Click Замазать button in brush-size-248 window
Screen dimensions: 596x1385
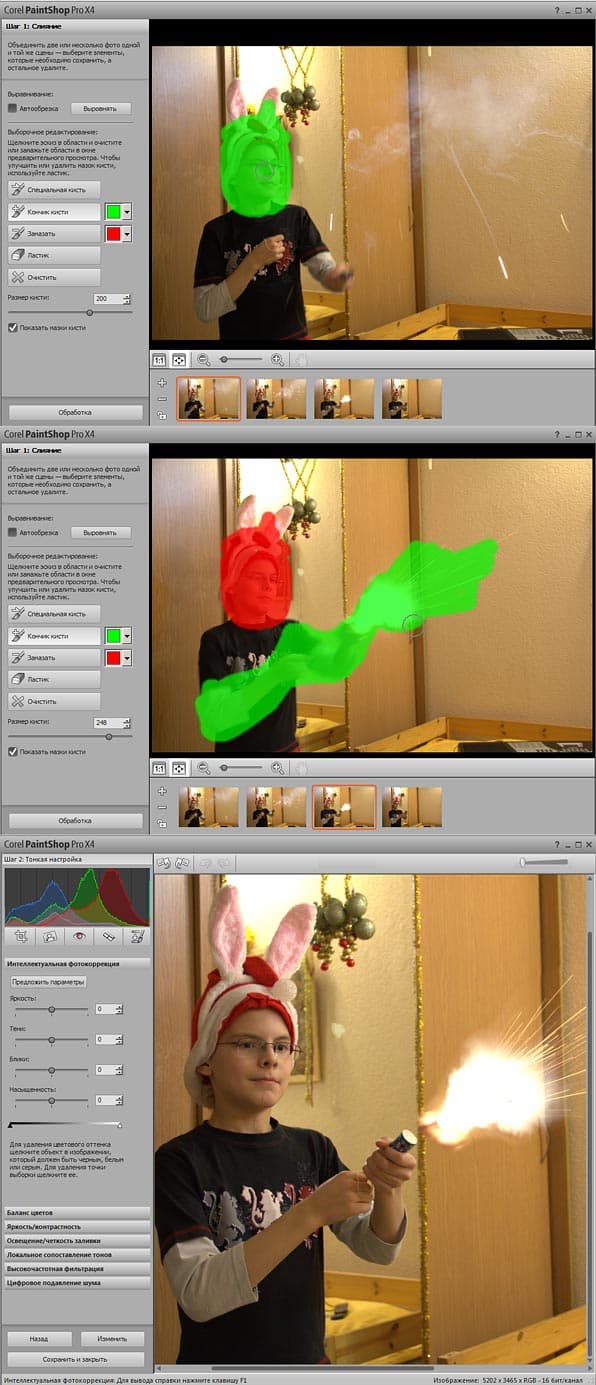(54, 657)
